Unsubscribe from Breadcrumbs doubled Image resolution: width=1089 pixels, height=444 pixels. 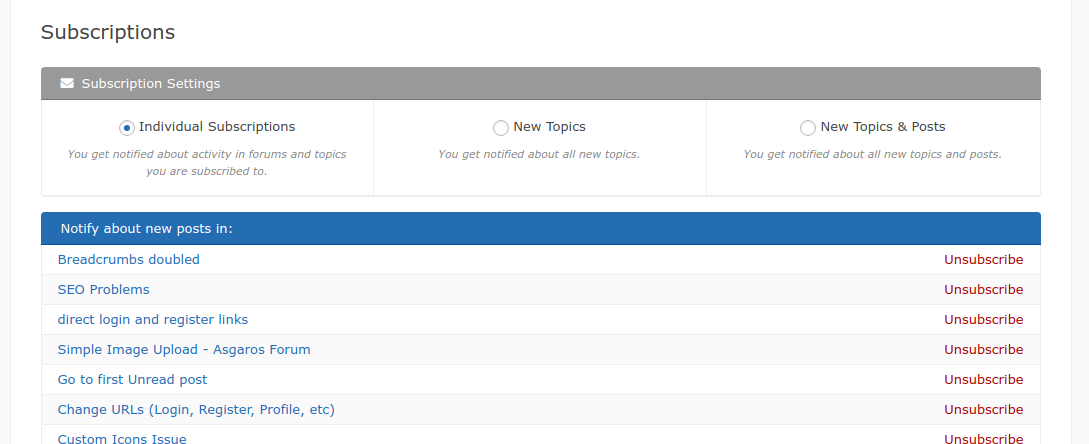(983, 260)
